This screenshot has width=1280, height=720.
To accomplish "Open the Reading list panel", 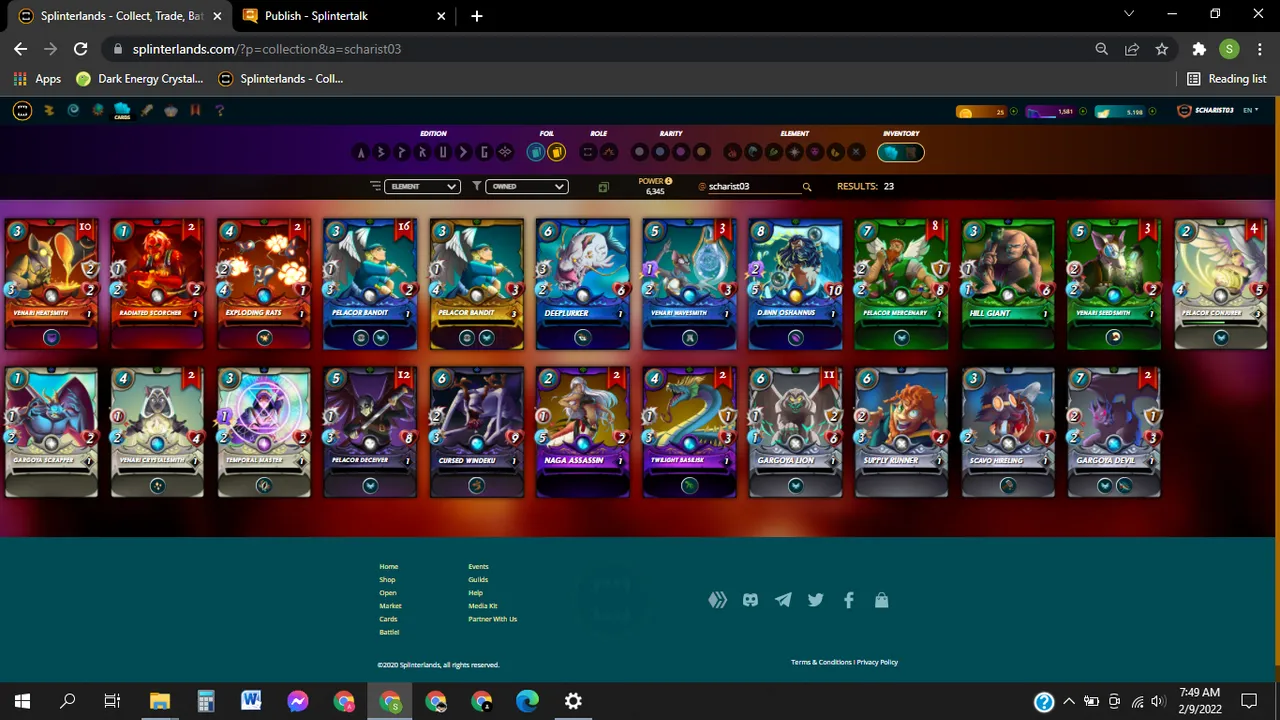I will click(x=1226, y=78).
